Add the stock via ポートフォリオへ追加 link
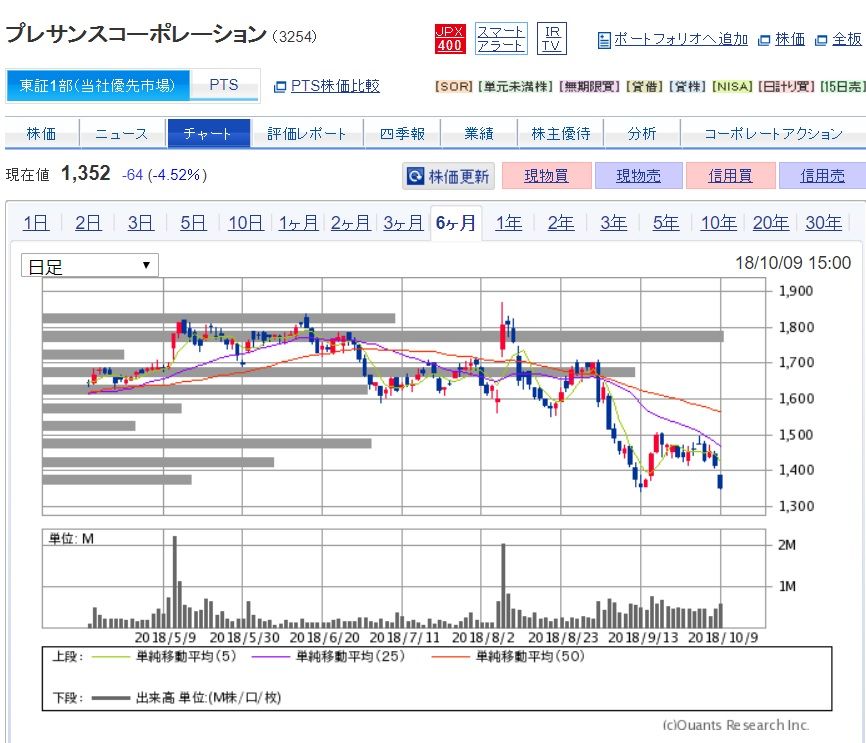Screen dimensions: 866x743 [680, 39]
